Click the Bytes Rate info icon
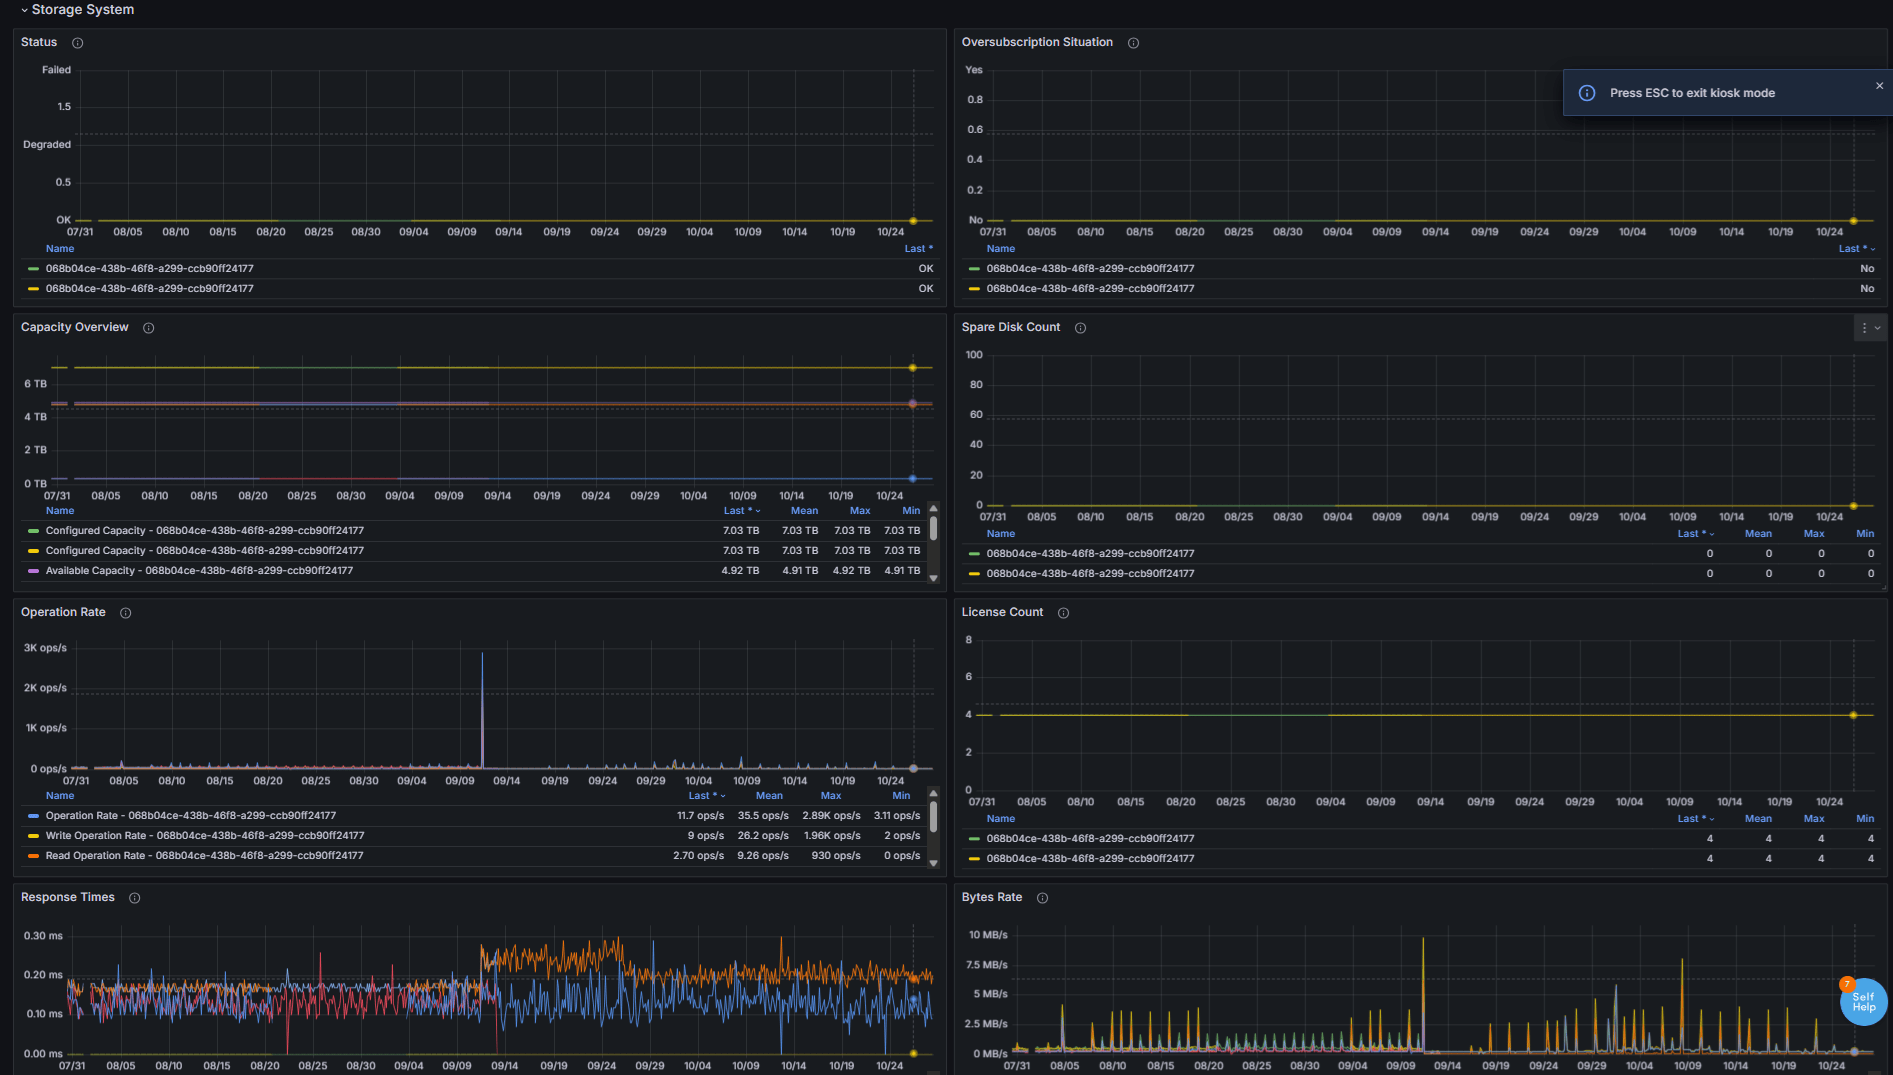 1042,898
